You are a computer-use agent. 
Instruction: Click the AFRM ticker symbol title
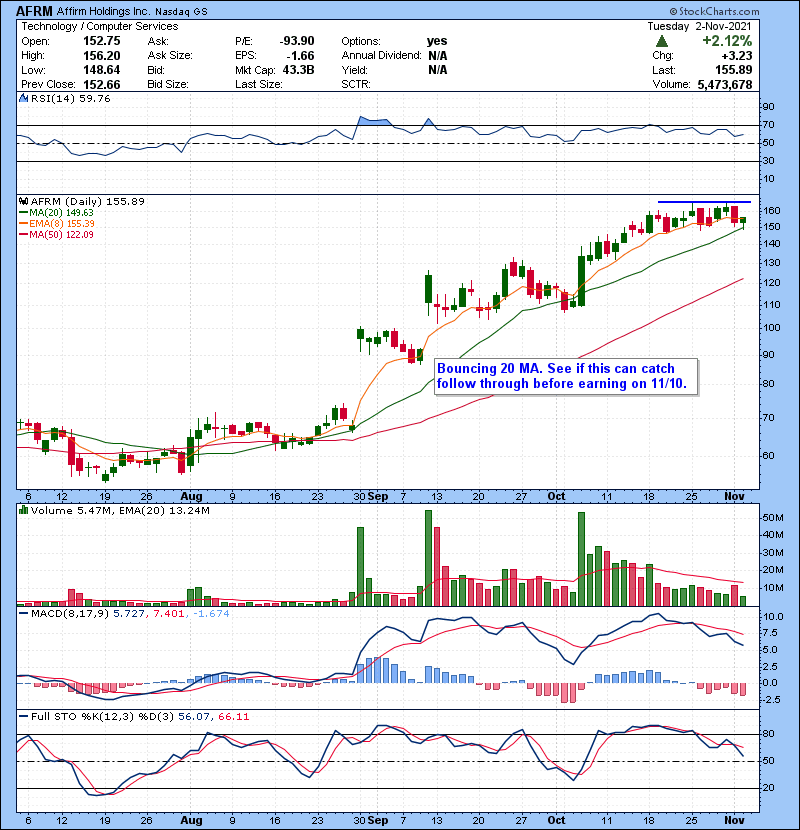(34, 11)
